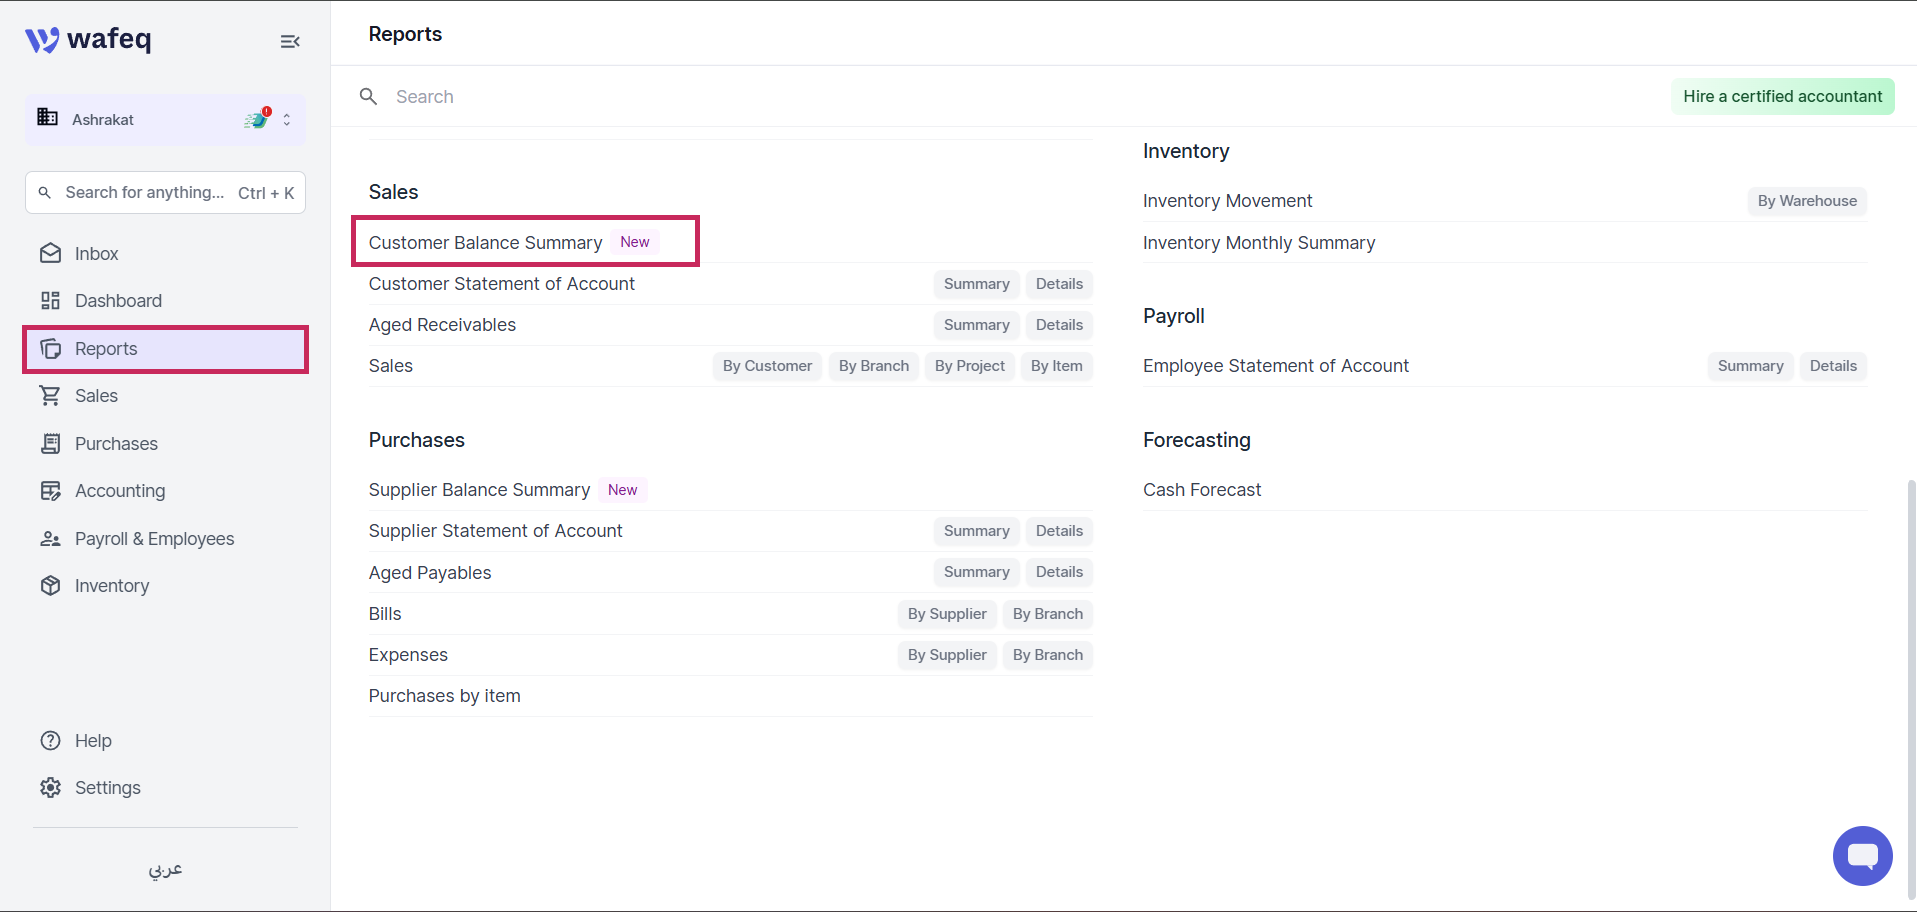Open the Settings gear icon
Viewport: 1917px width, 912px height.
pyautogui.click(x=51, y=788)
